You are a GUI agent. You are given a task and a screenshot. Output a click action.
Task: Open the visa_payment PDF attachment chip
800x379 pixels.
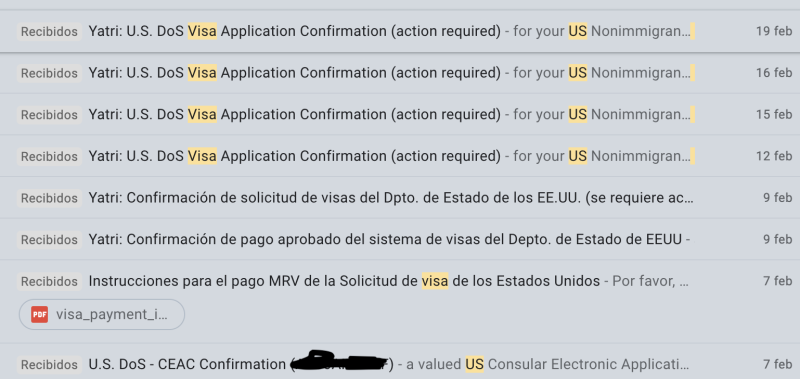tap(102, 315)
